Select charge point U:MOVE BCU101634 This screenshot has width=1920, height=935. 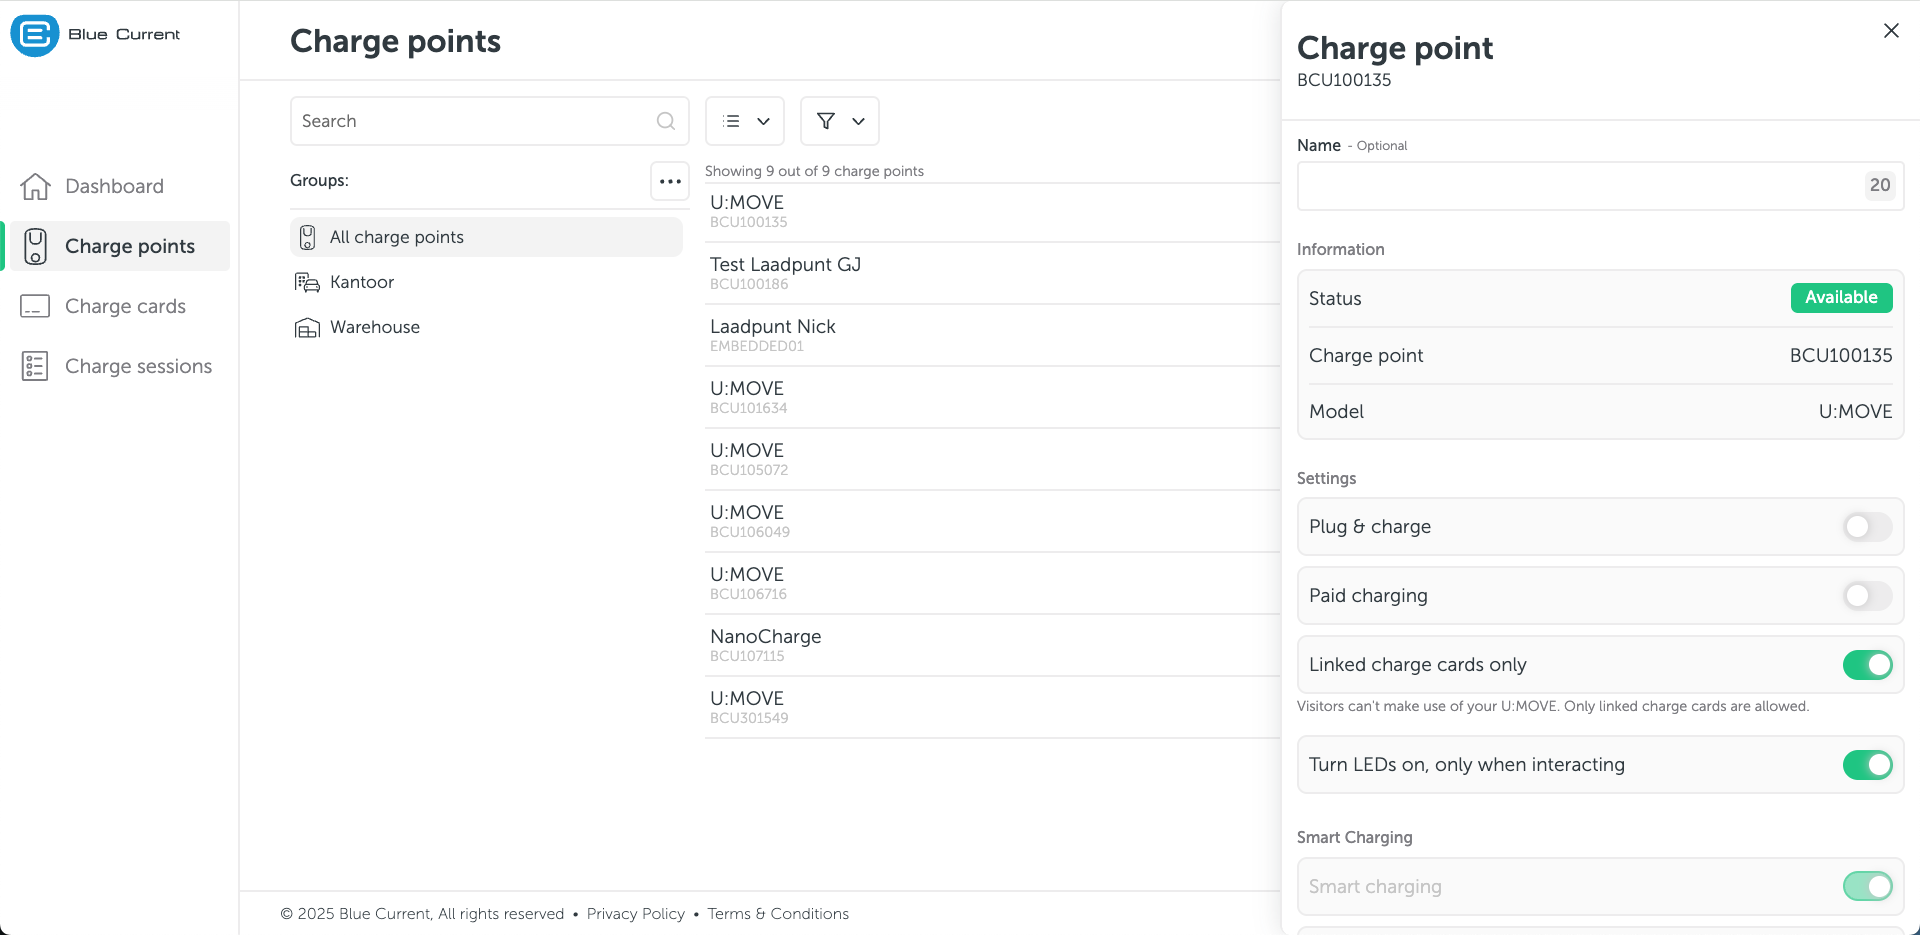992,398
